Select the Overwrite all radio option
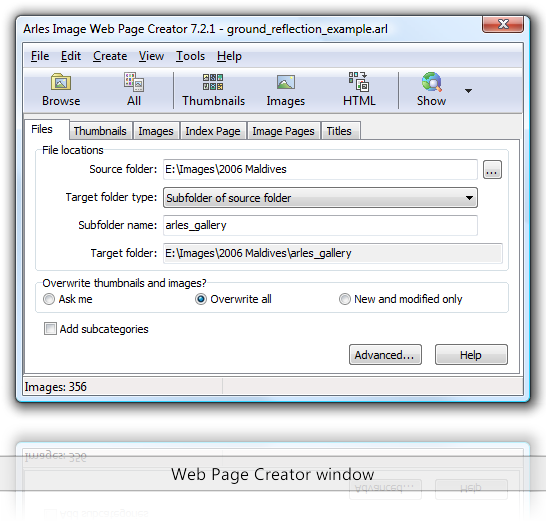Image resolution: width=546 pixels, height=522 pixels. pos(233,299)
